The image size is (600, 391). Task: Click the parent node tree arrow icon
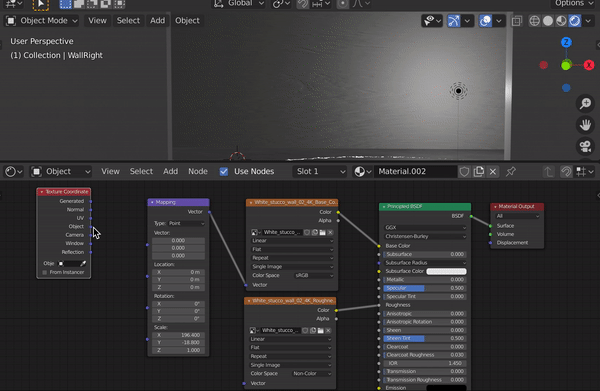[548, 171]
